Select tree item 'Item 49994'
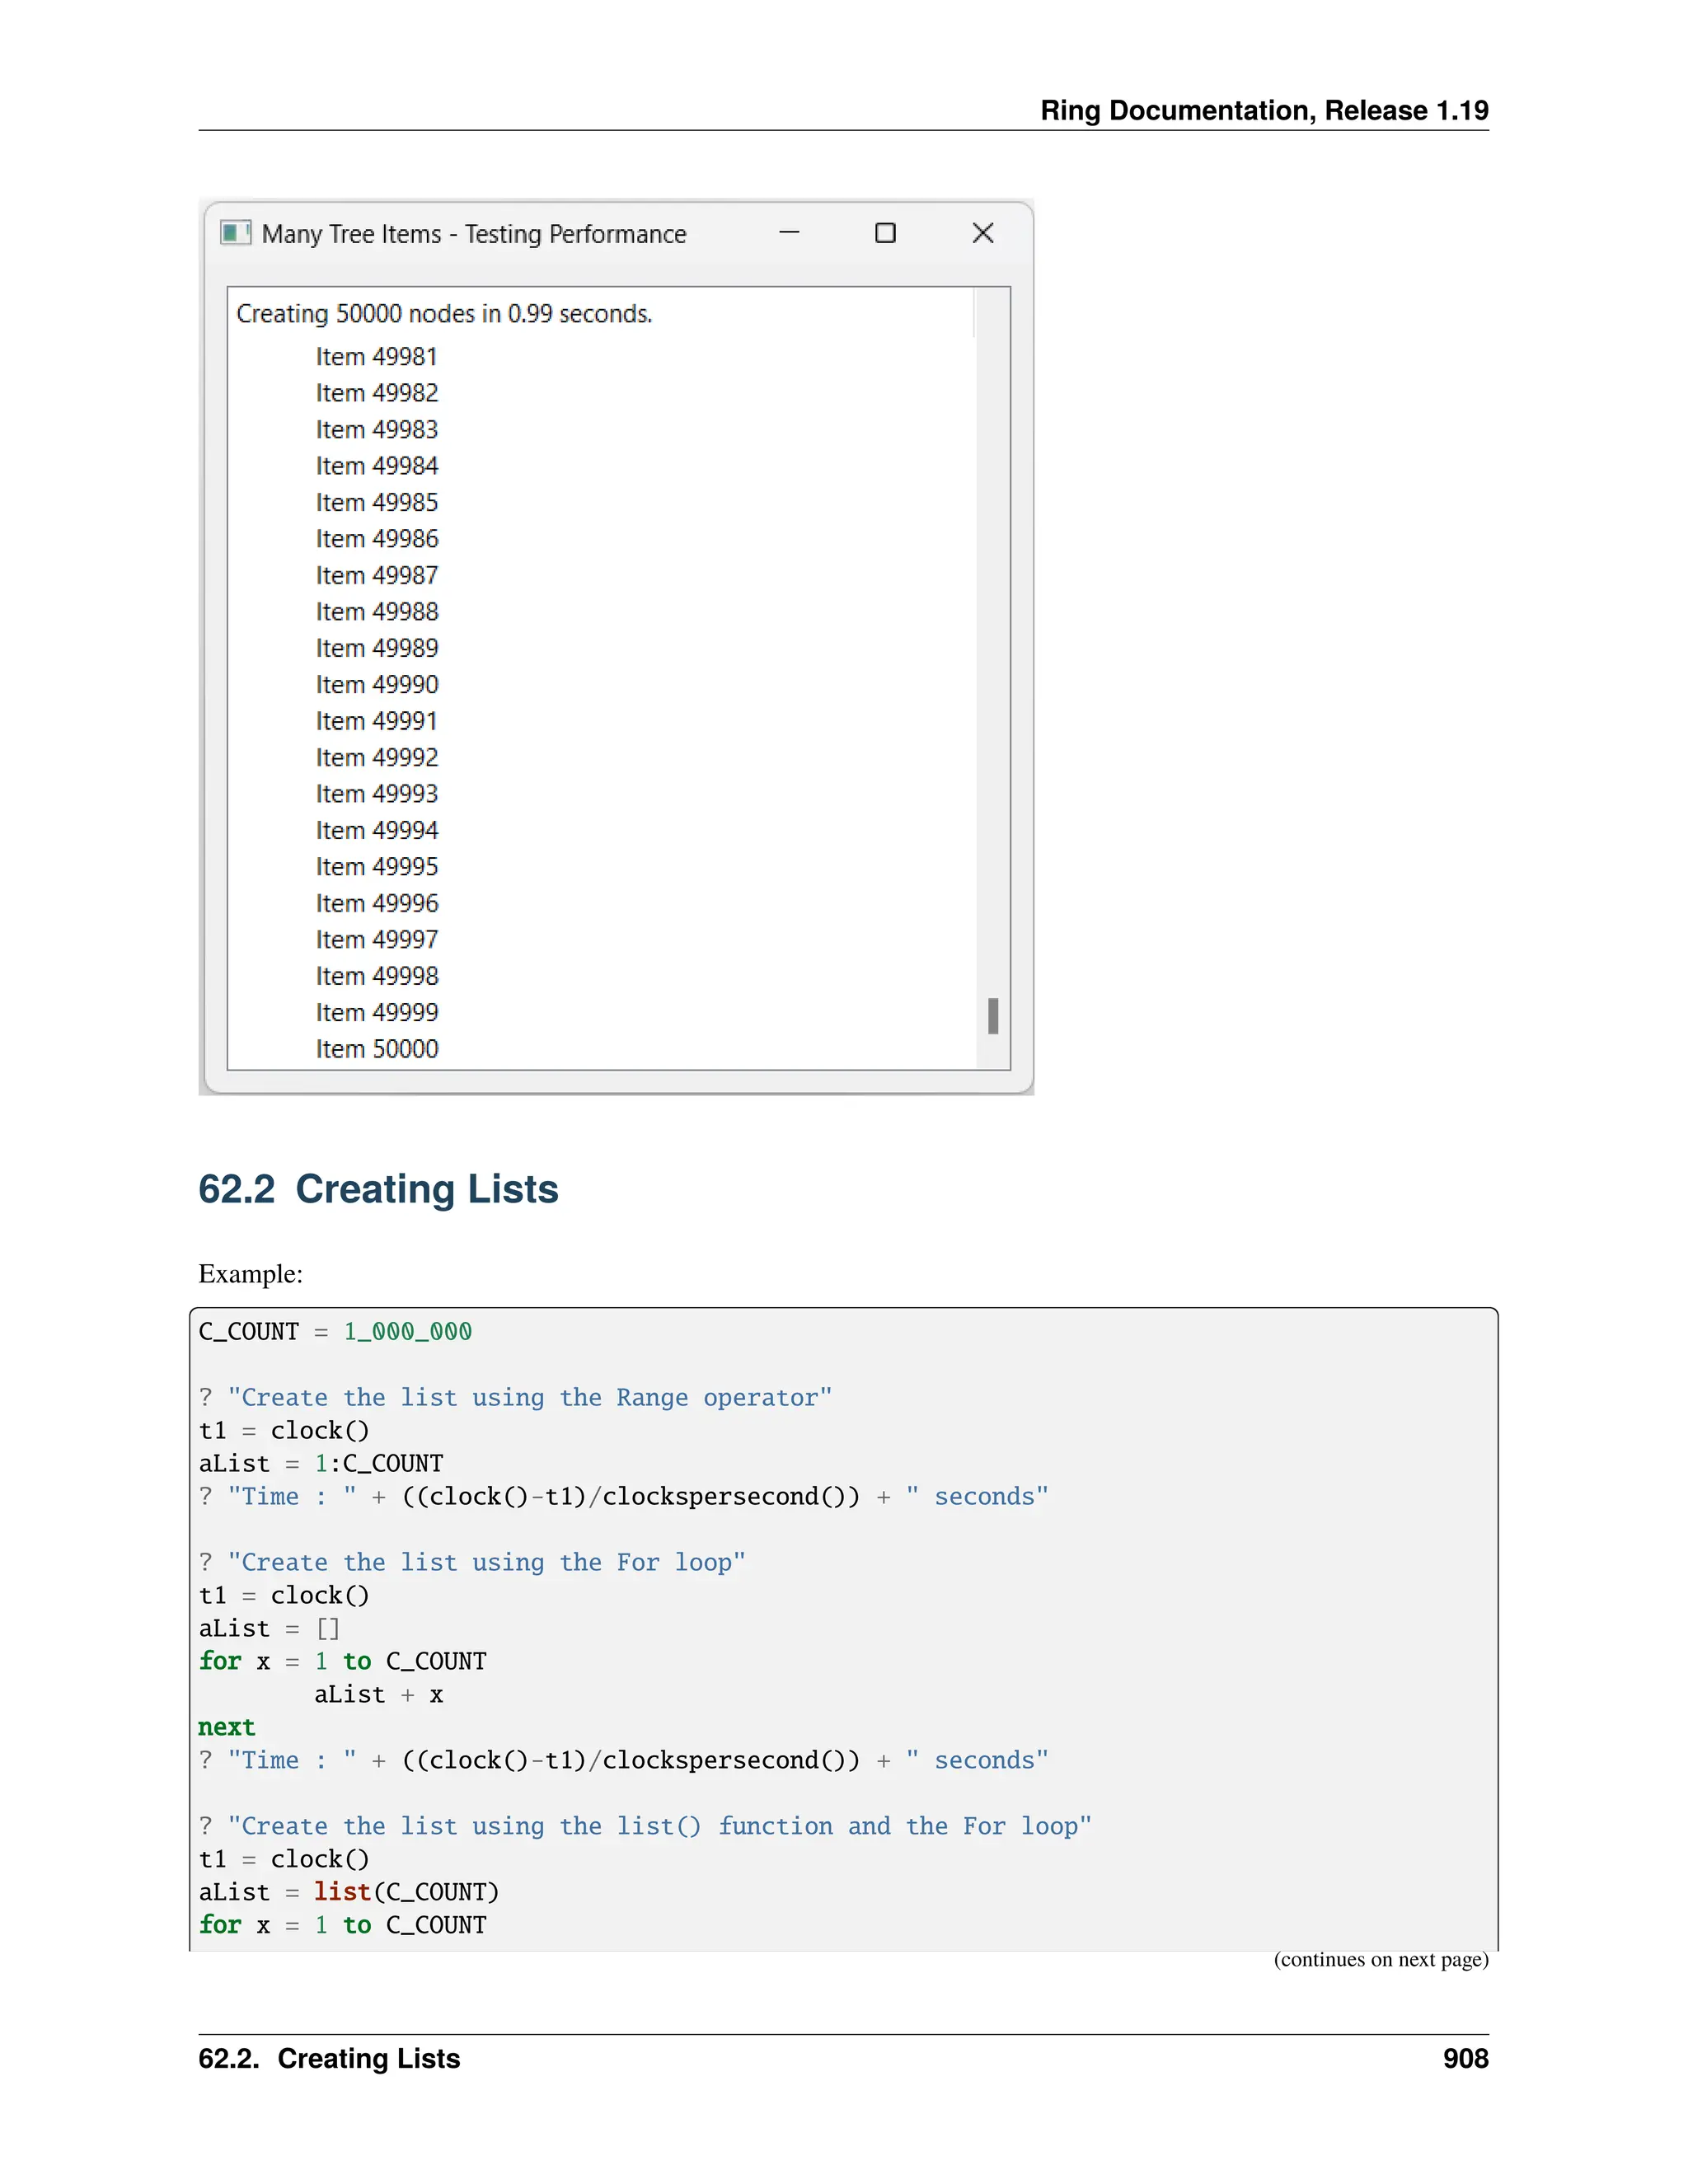The image size is (1688, 2184). [377, 831]
